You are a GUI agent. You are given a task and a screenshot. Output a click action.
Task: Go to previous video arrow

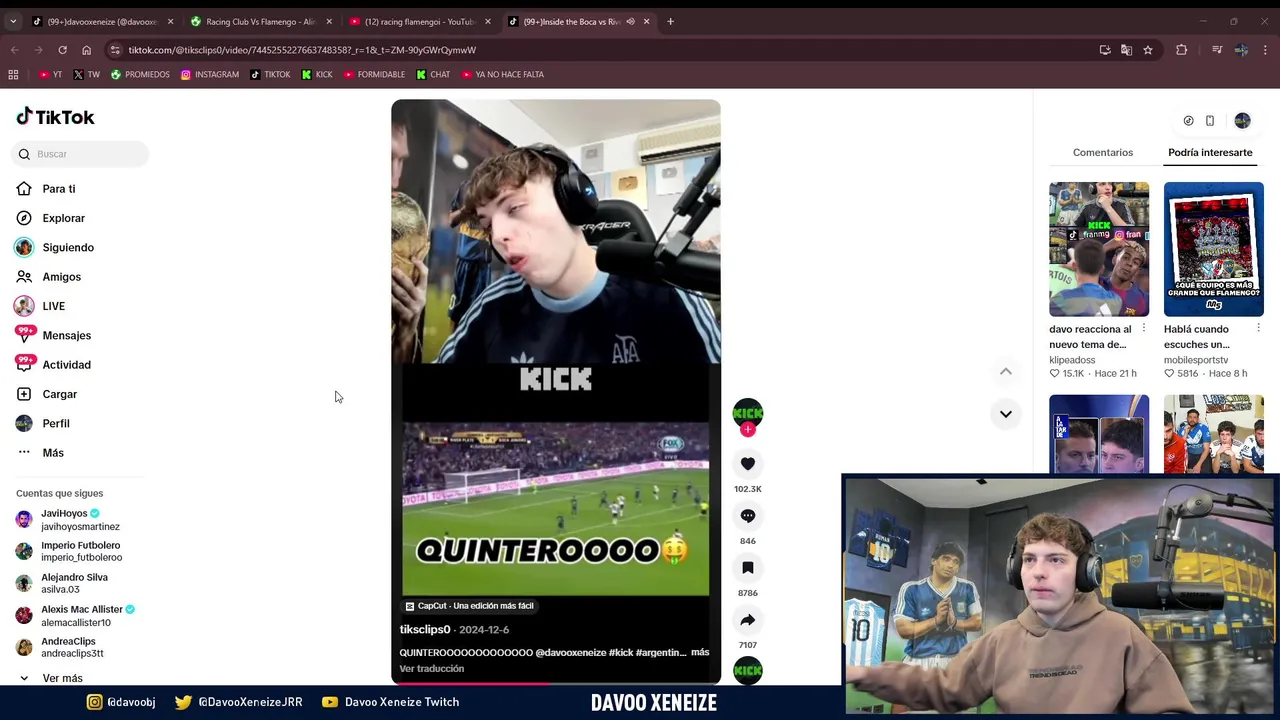point(1006,371)
